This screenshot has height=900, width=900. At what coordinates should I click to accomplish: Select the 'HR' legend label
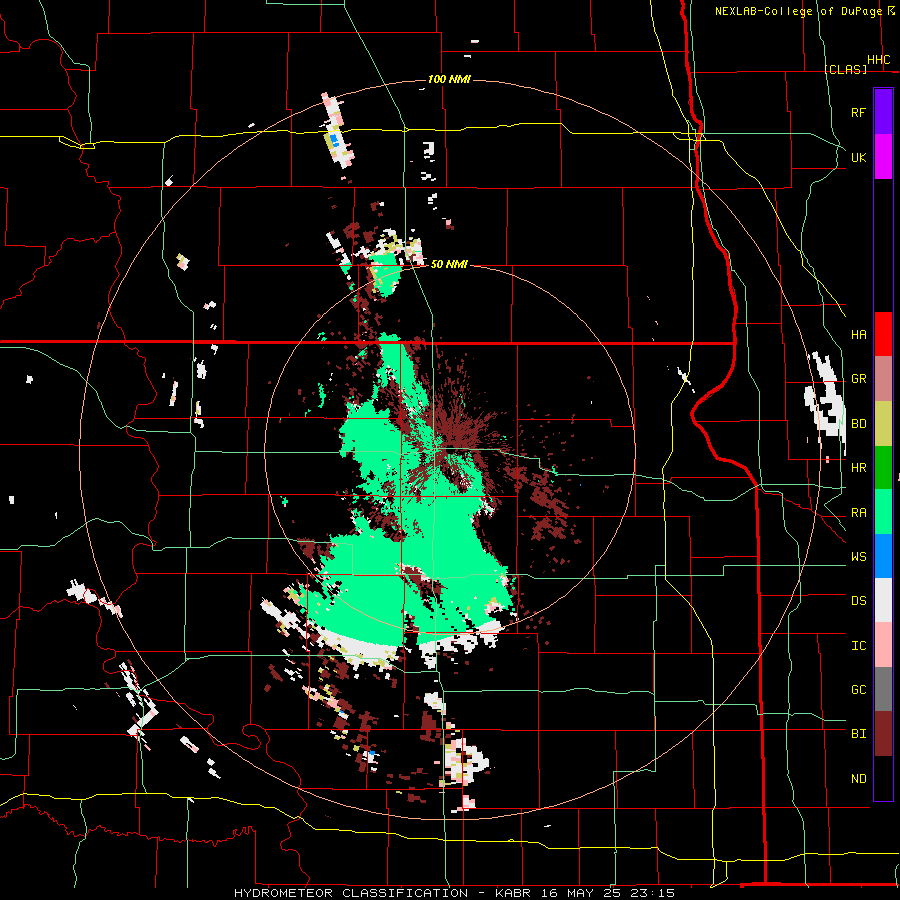(858, 468)
